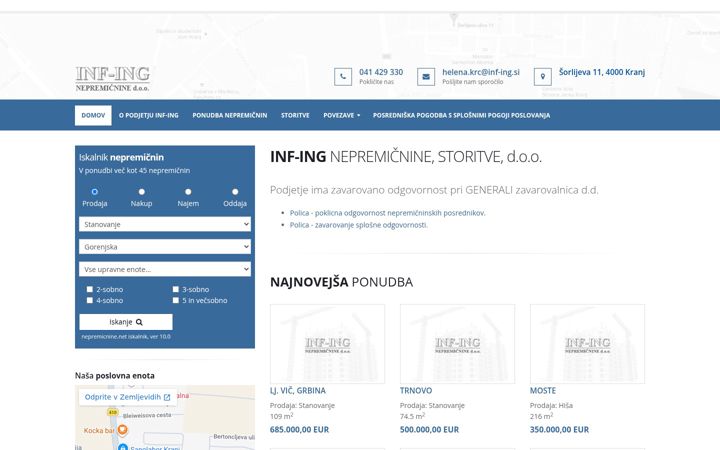Screen dimensions: 720x450
Task: Click the location pin icon
Action: [542, 77]
